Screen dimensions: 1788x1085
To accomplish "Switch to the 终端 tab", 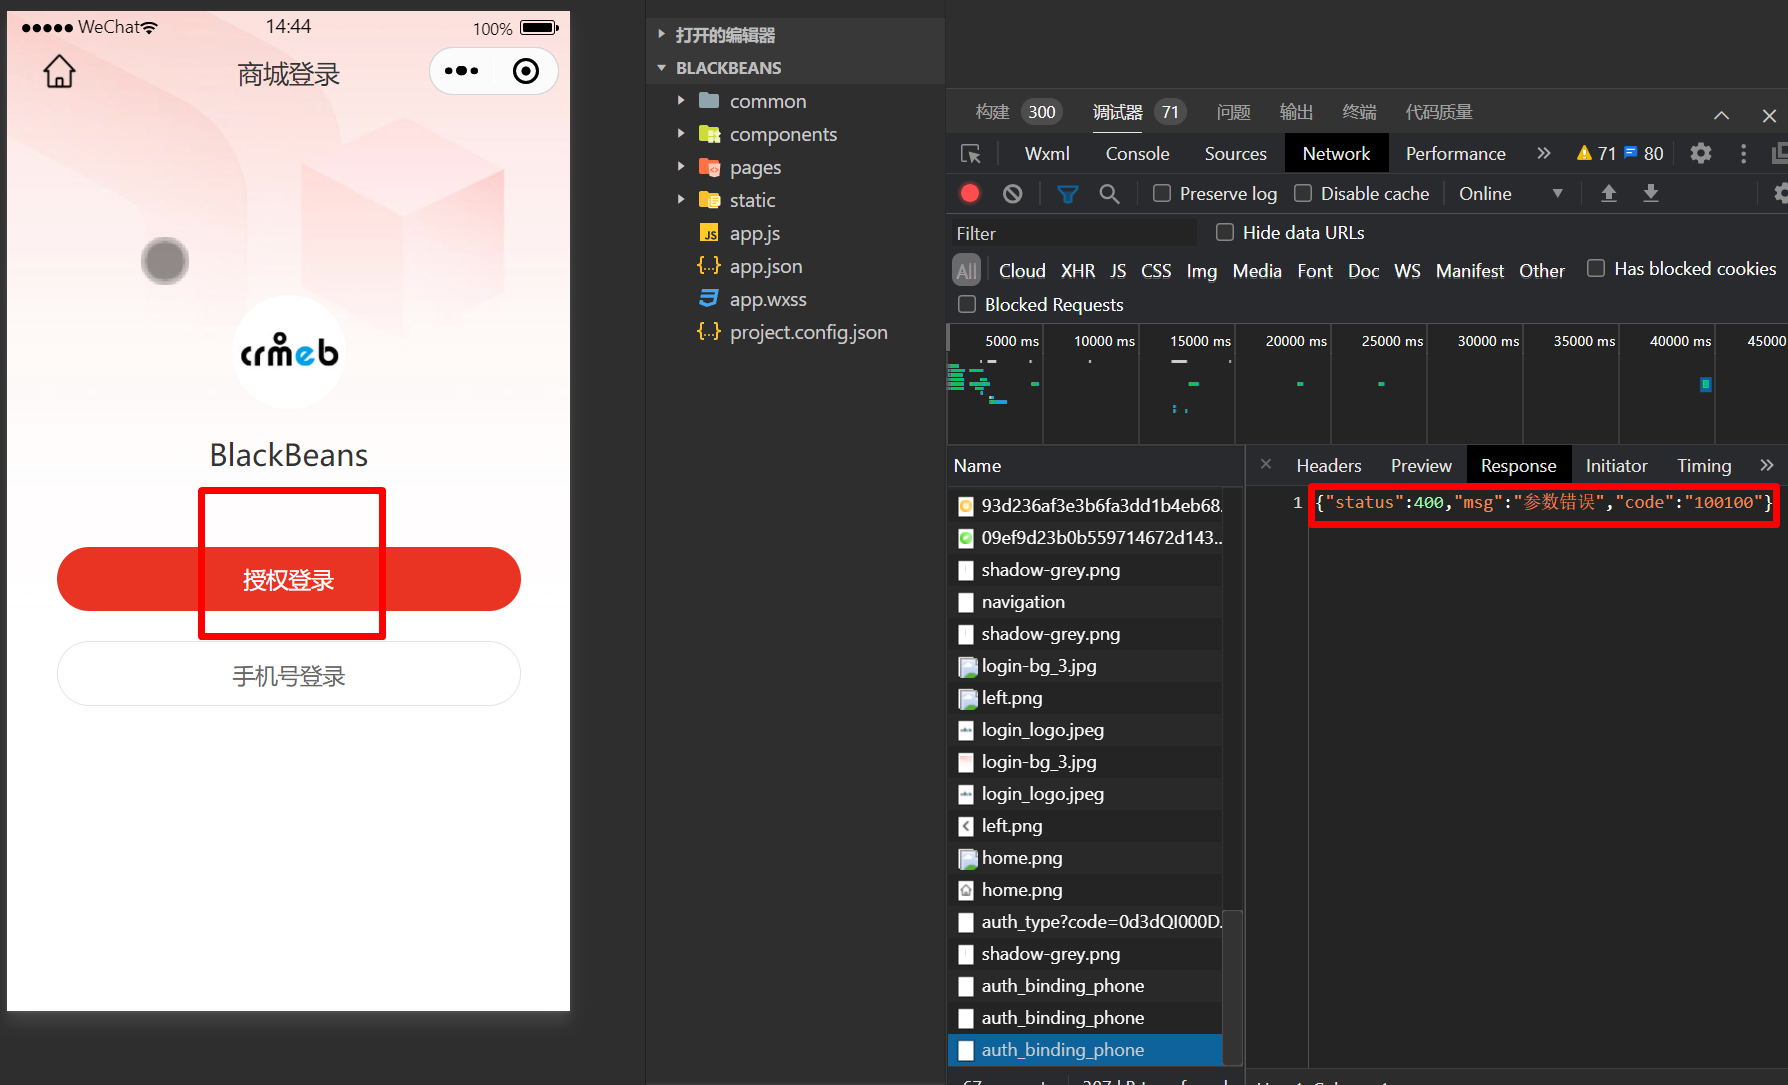I will point(1359,111).
